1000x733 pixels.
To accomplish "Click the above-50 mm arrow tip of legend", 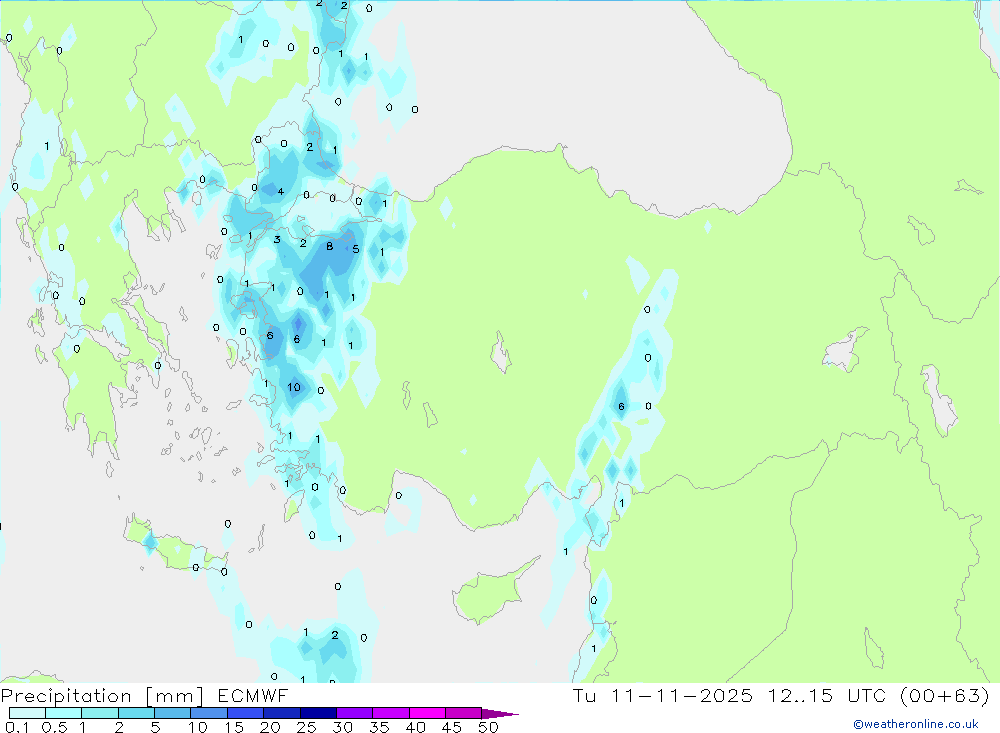I will point(499,714).
